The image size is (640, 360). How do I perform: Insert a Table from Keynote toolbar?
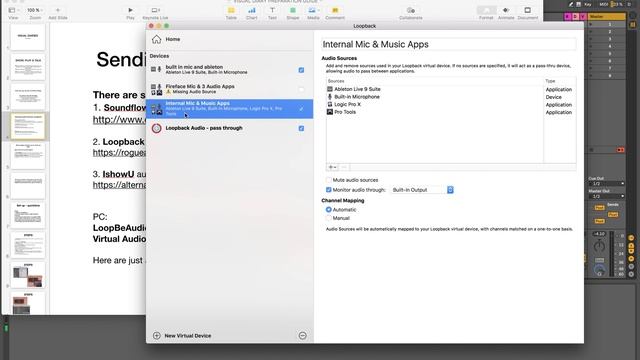click(x=231, y=13)
